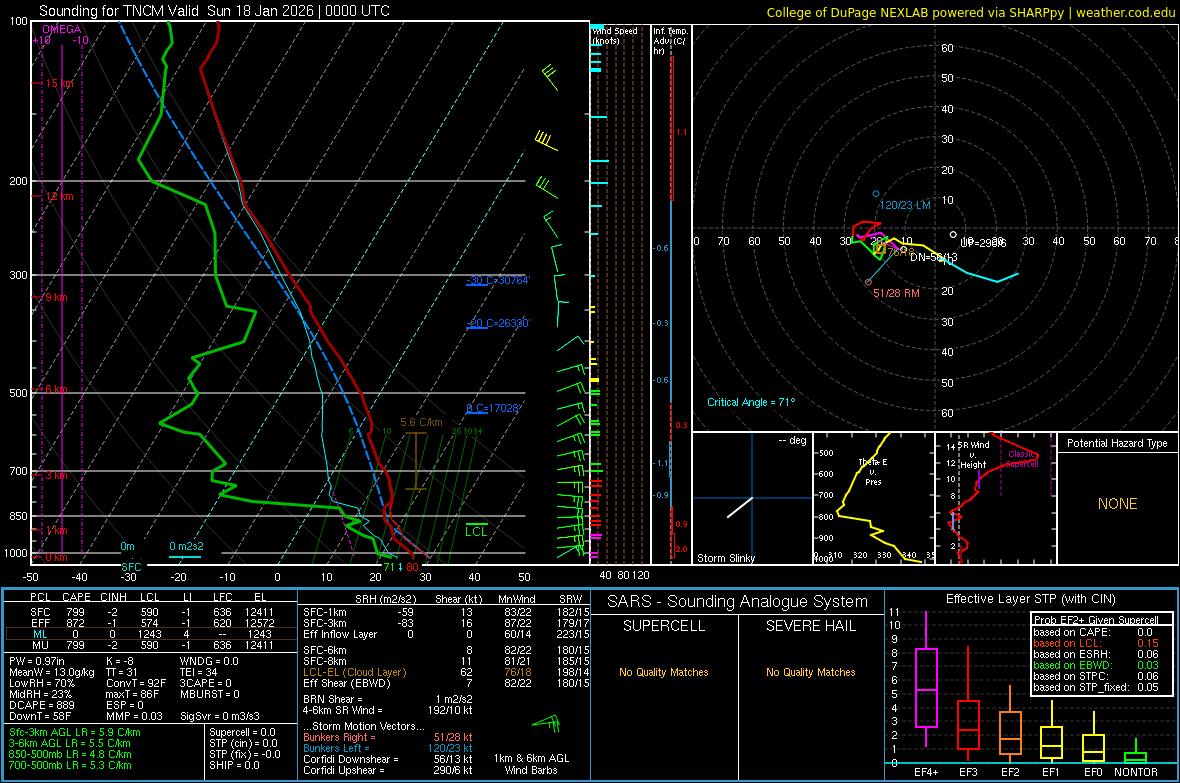Click the '-20 C=26330' isotherm height label
1180x783 pixels.
[x=497, y=323]
